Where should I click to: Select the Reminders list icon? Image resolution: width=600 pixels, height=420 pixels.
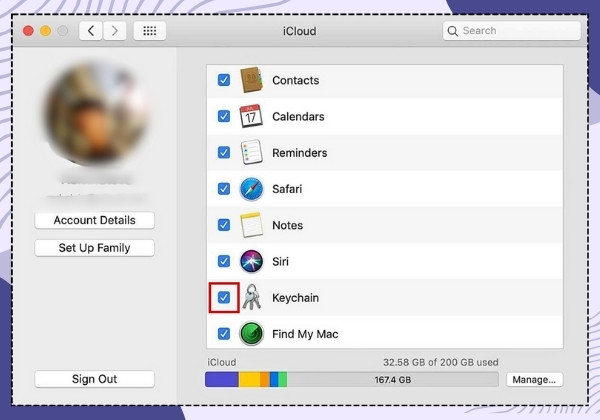pyautogui.click(x=251, y=152)
